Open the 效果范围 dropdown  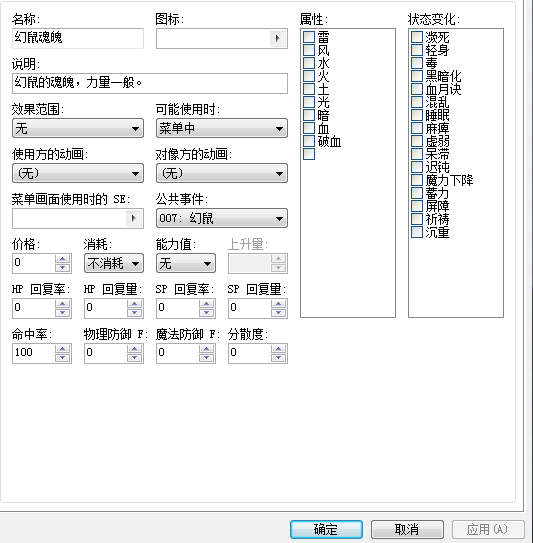[78, 128]
